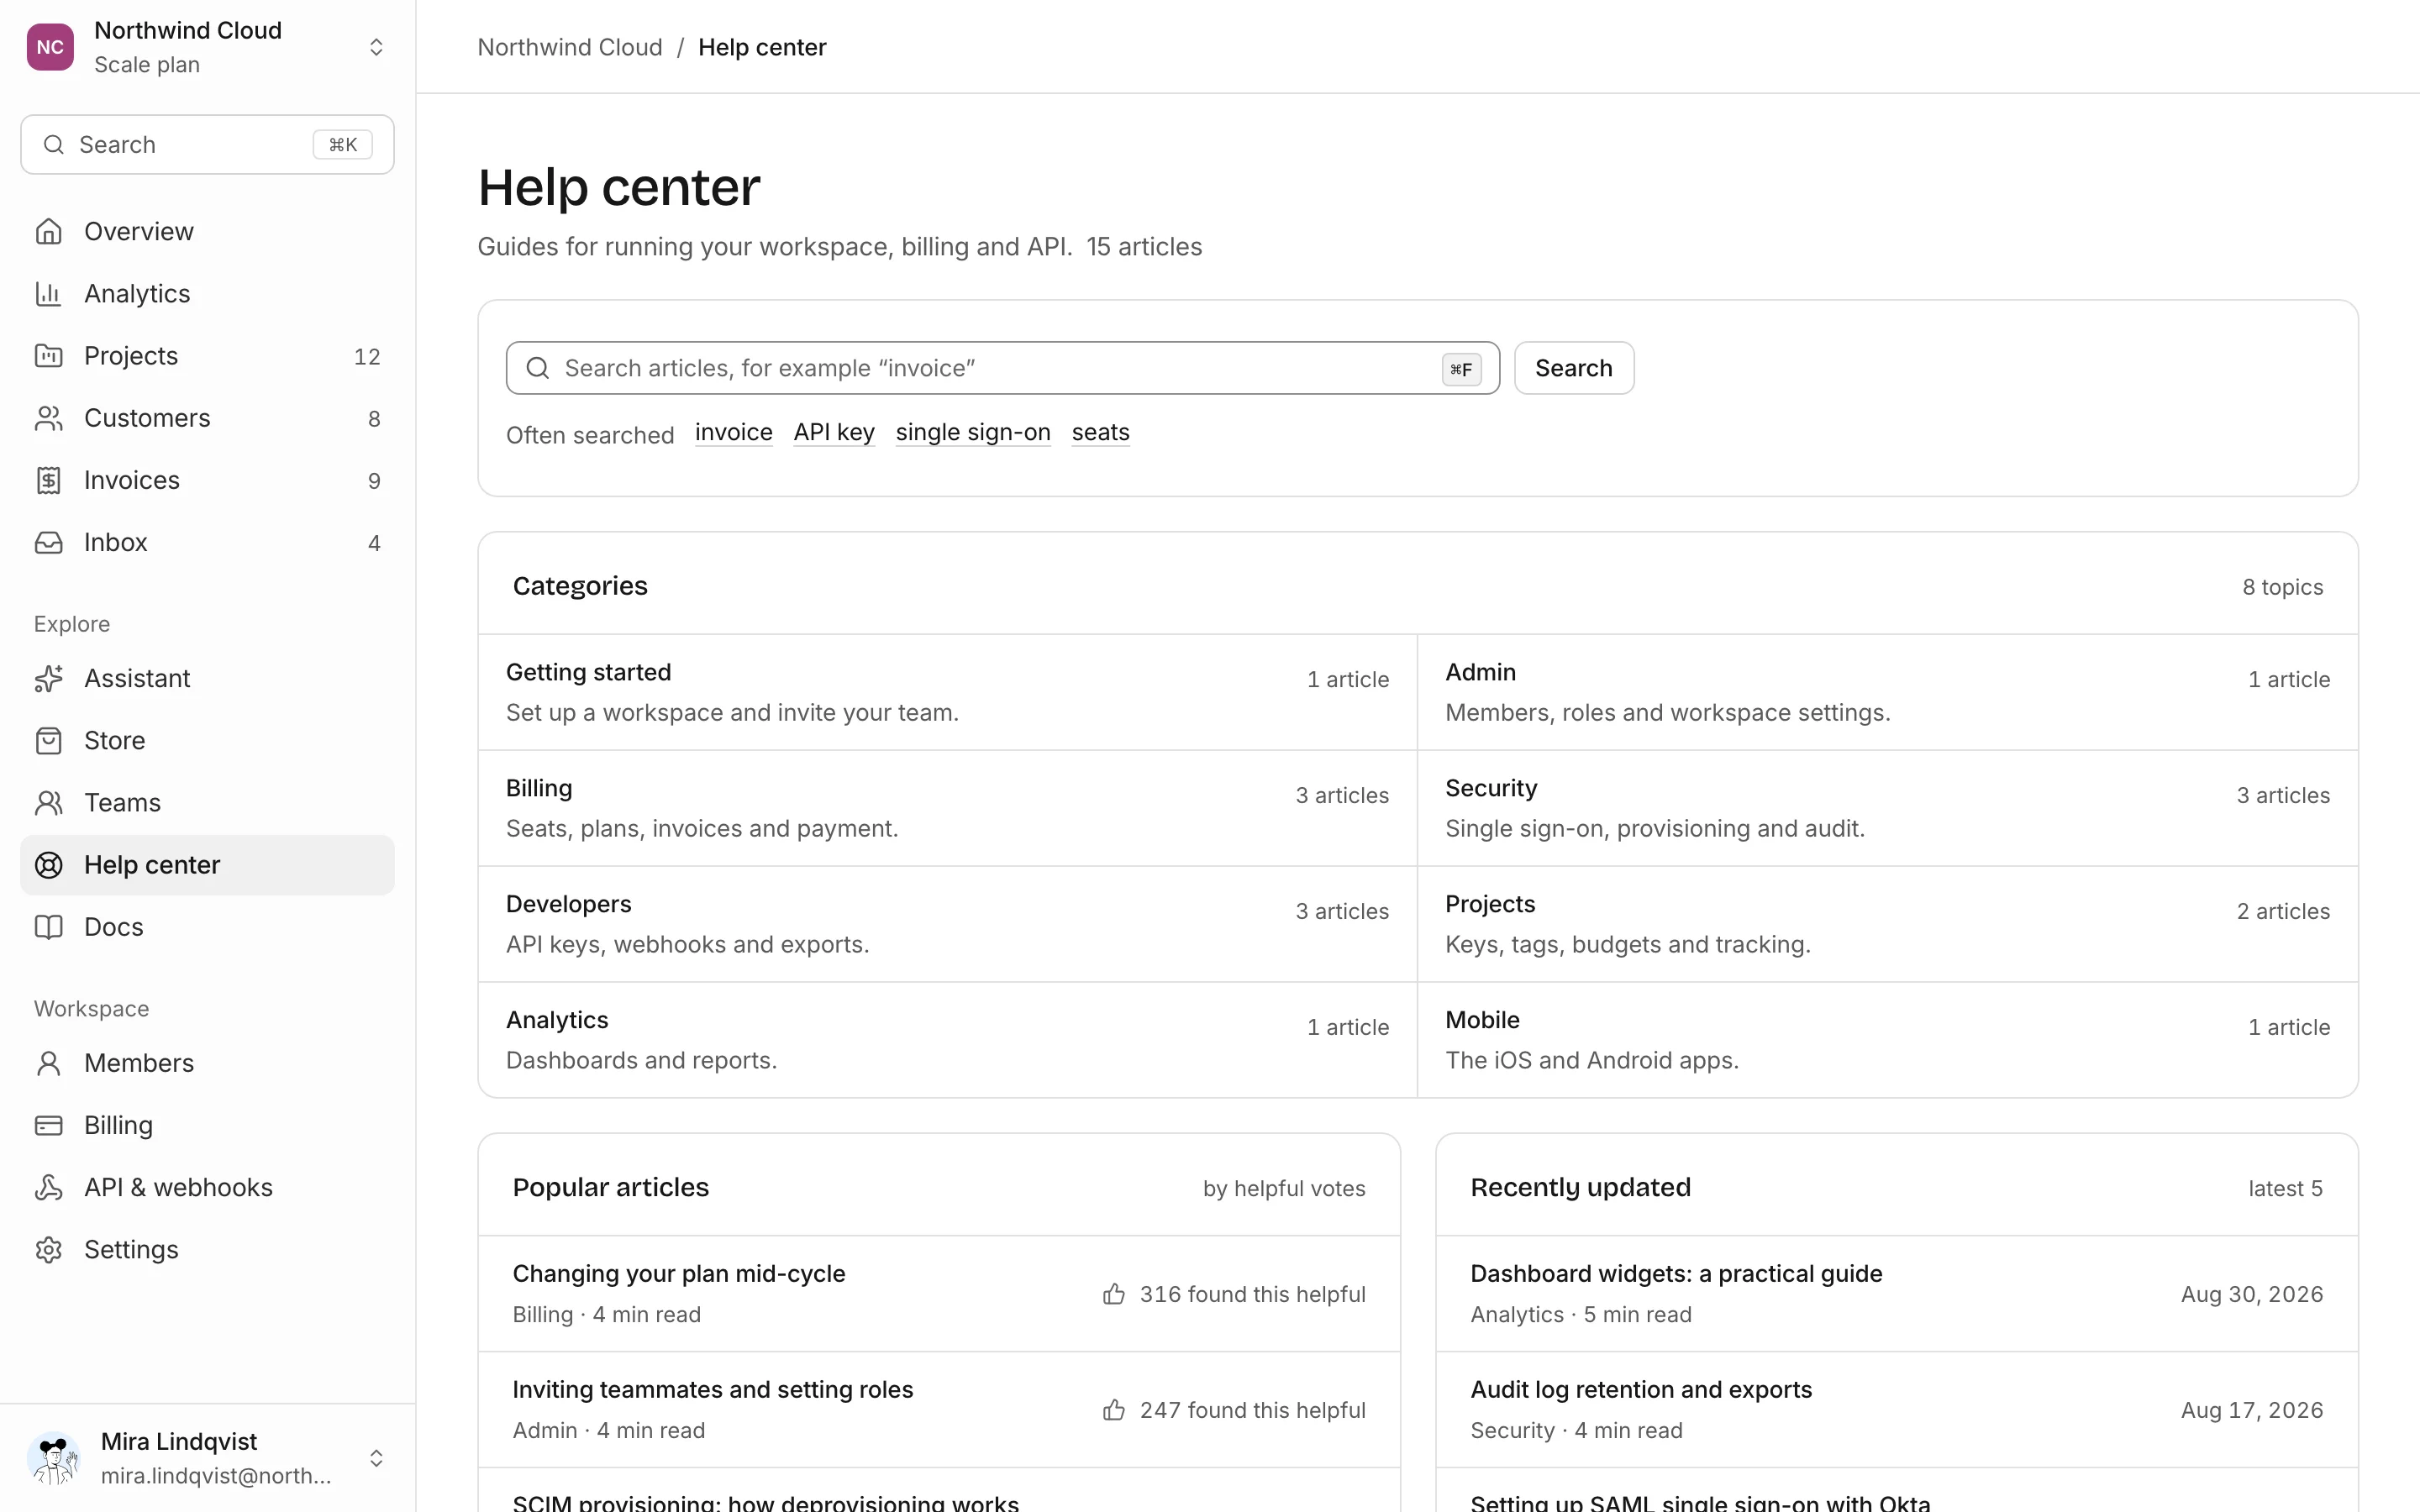Click the Invoices receipt icon

point(48,480)
